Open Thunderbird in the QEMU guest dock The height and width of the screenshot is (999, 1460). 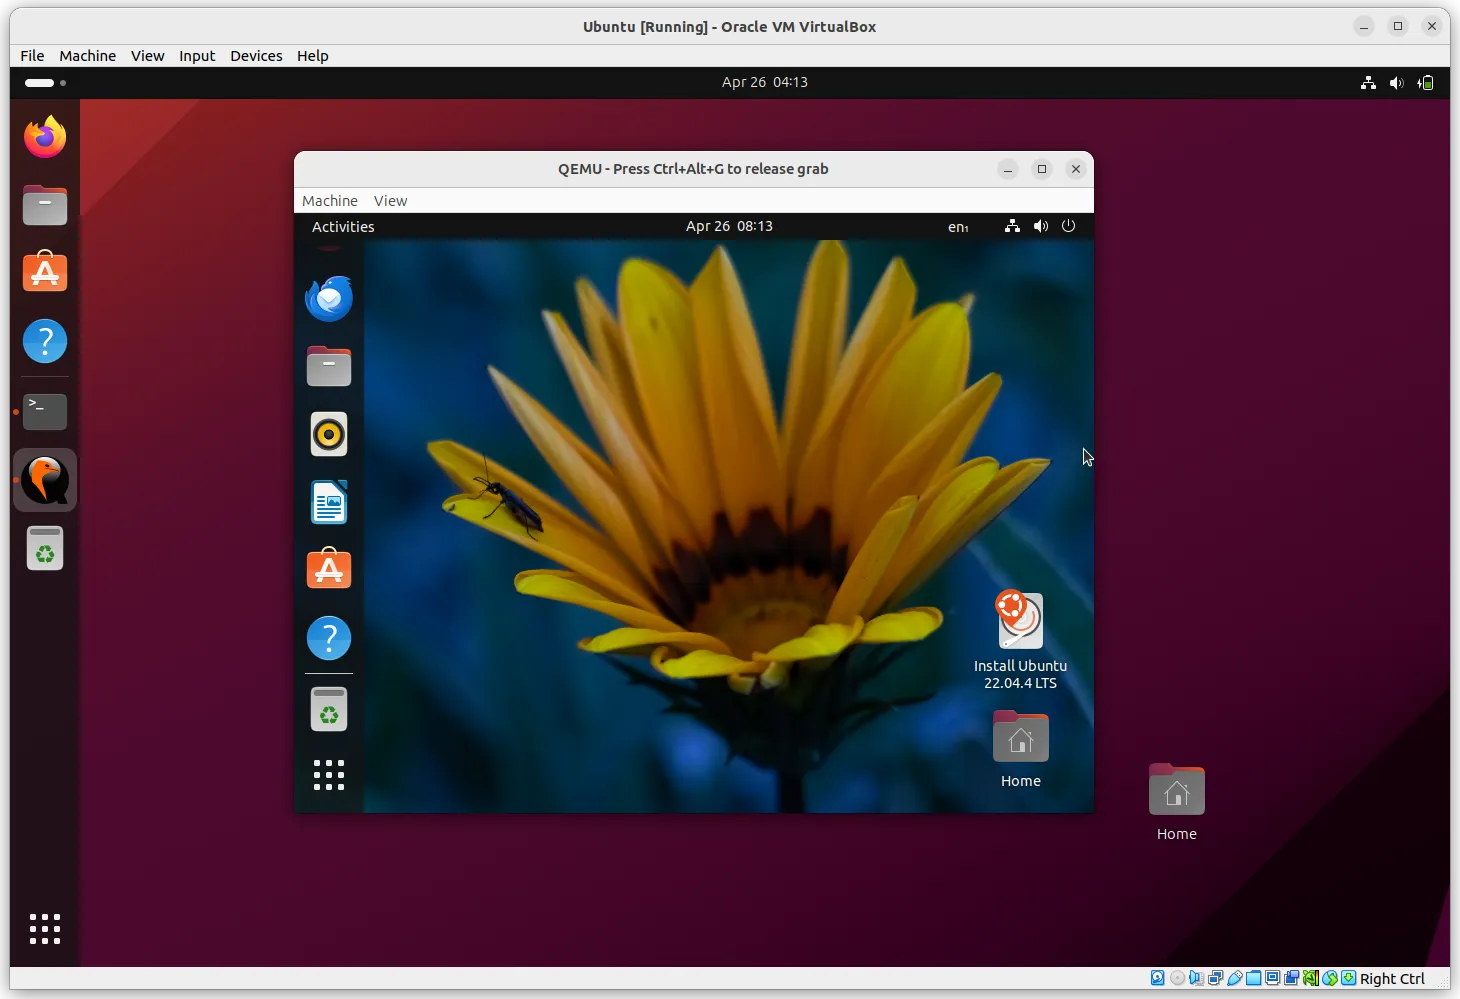tap(329, 298)
